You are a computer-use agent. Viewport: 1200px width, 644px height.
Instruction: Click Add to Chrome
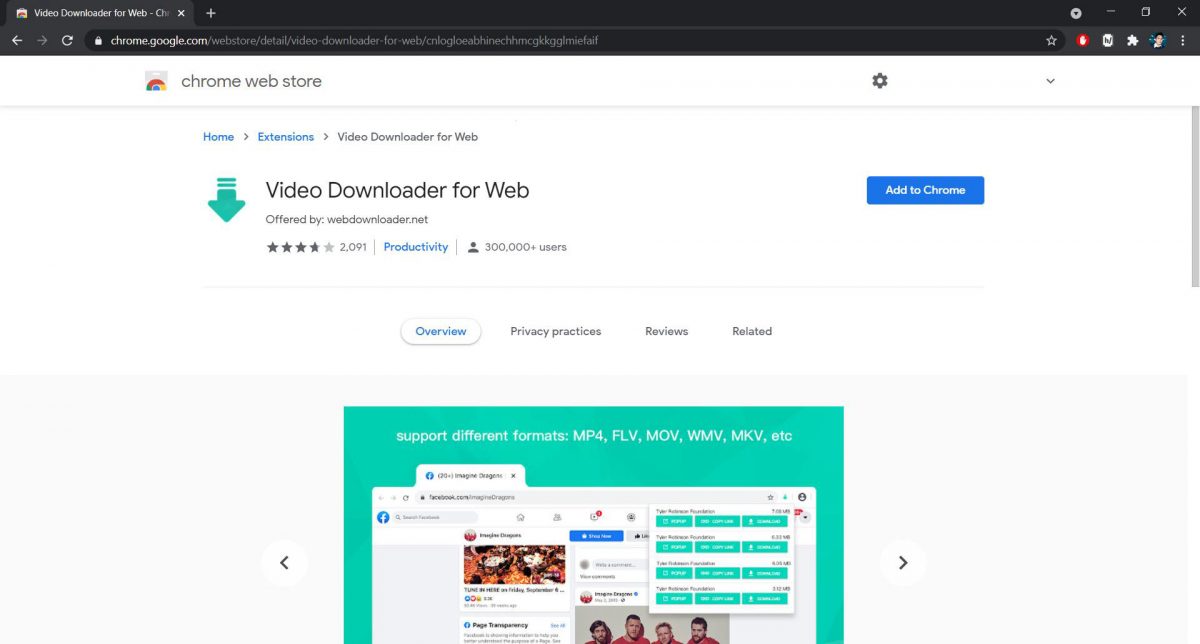pos(925,190)
